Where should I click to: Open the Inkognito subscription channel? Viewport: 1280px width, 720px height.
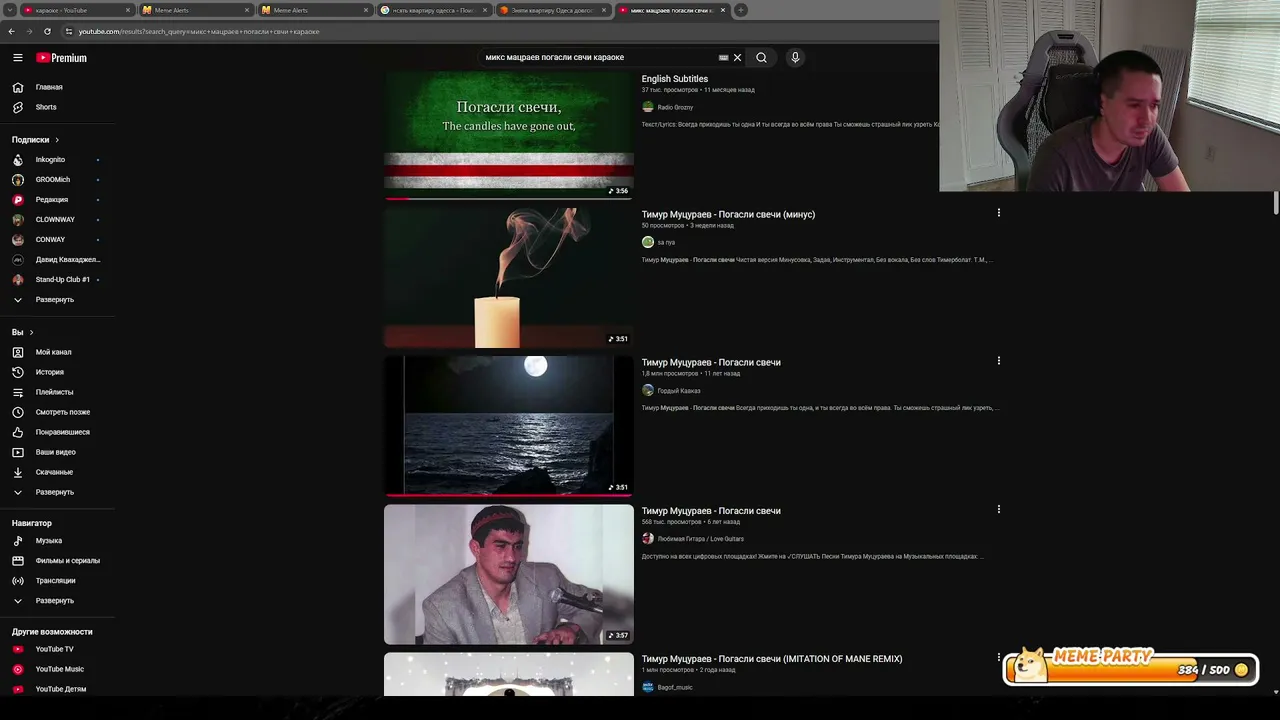[x=57, y=160]
